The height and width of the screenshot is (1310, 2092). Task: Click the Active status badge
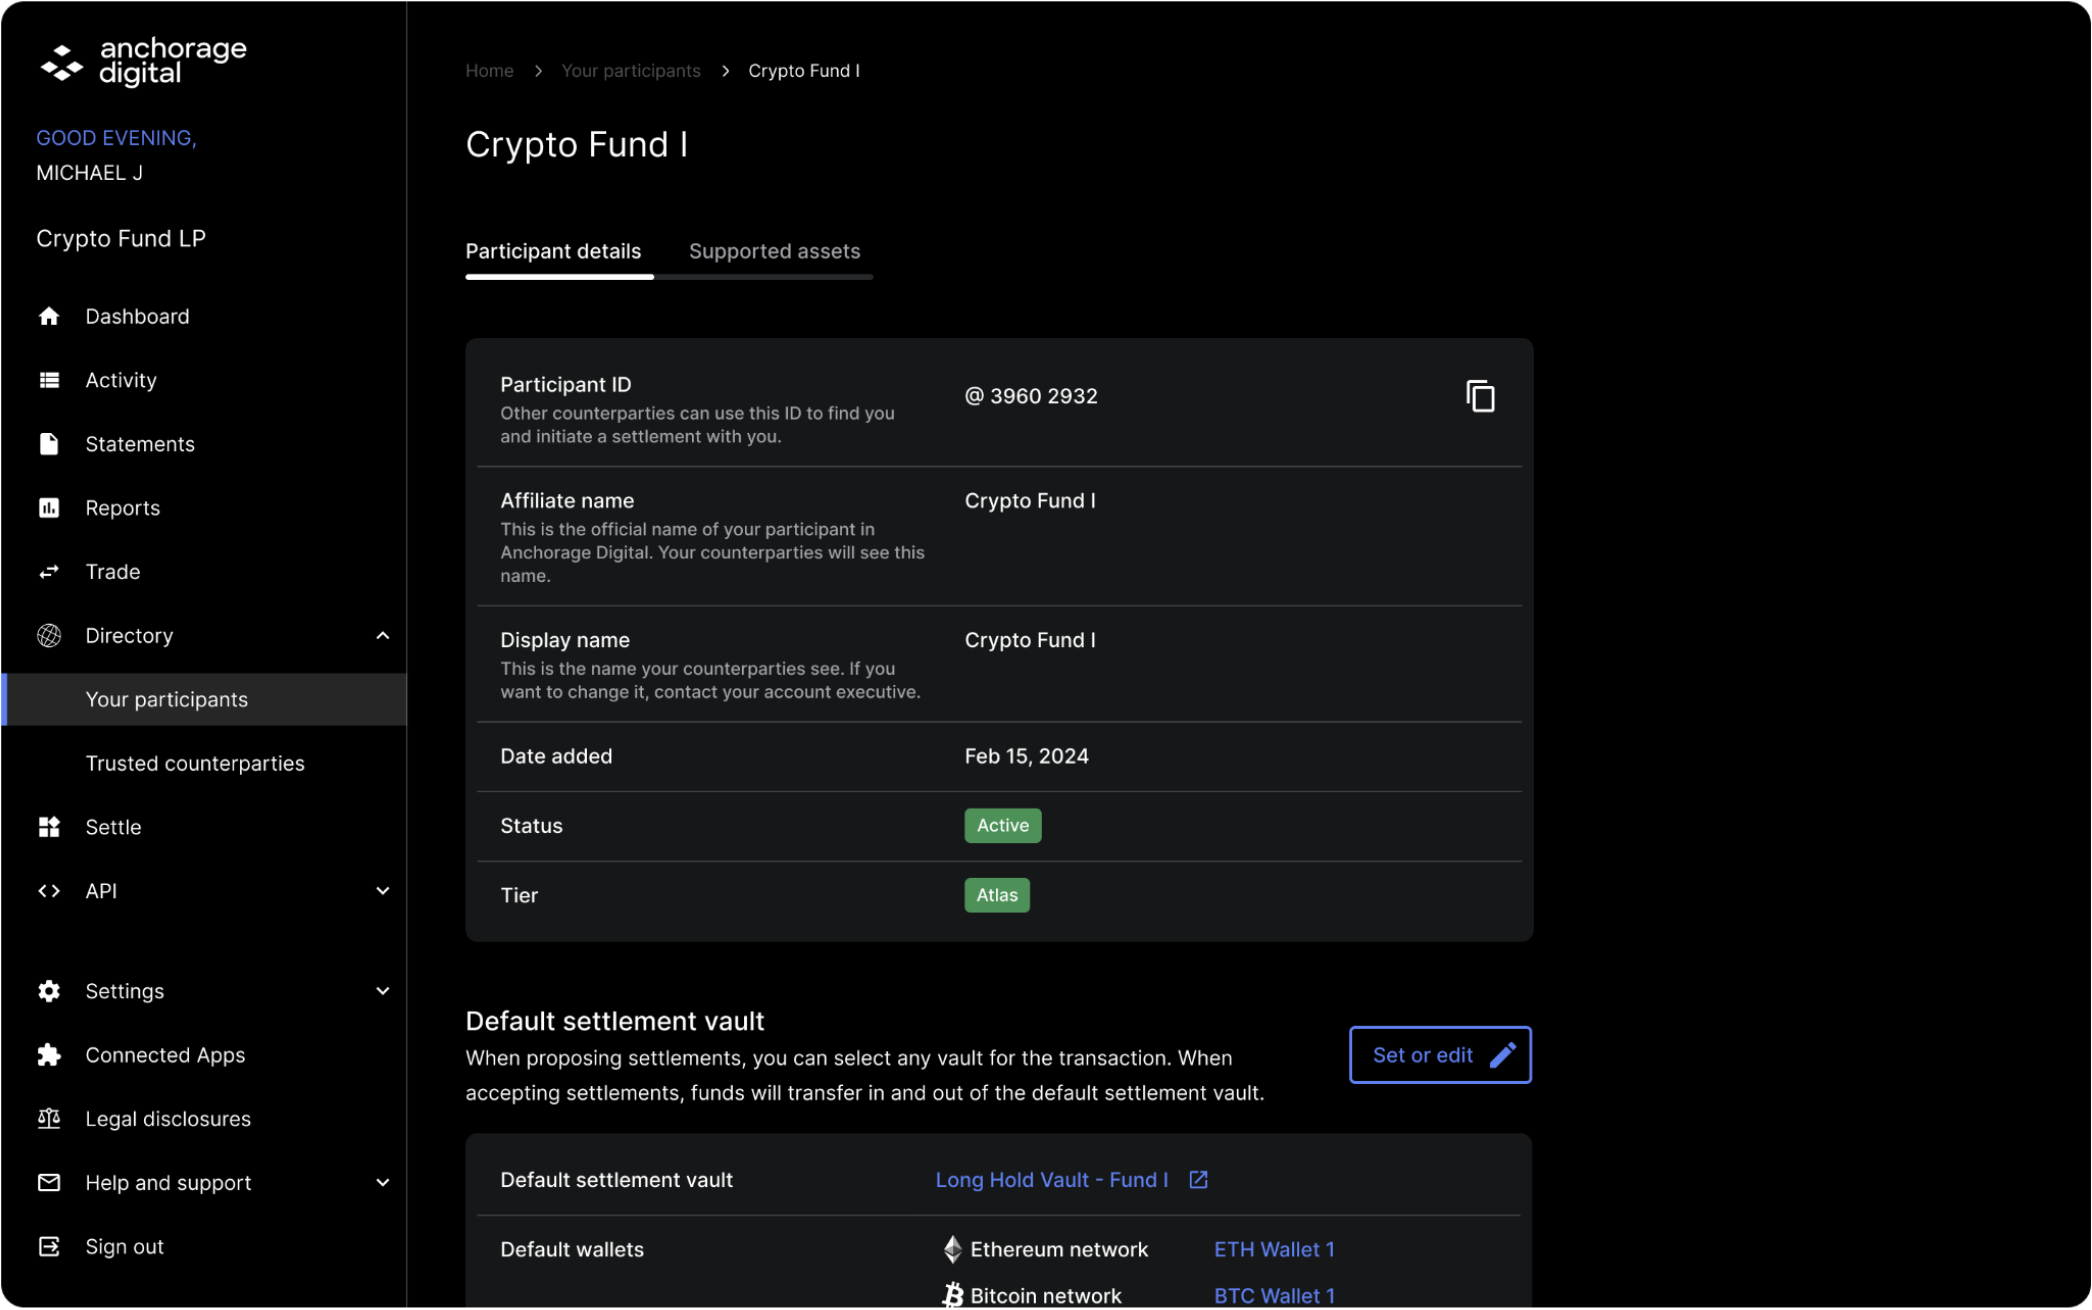pyautogui.click(x=1003, y=827)
